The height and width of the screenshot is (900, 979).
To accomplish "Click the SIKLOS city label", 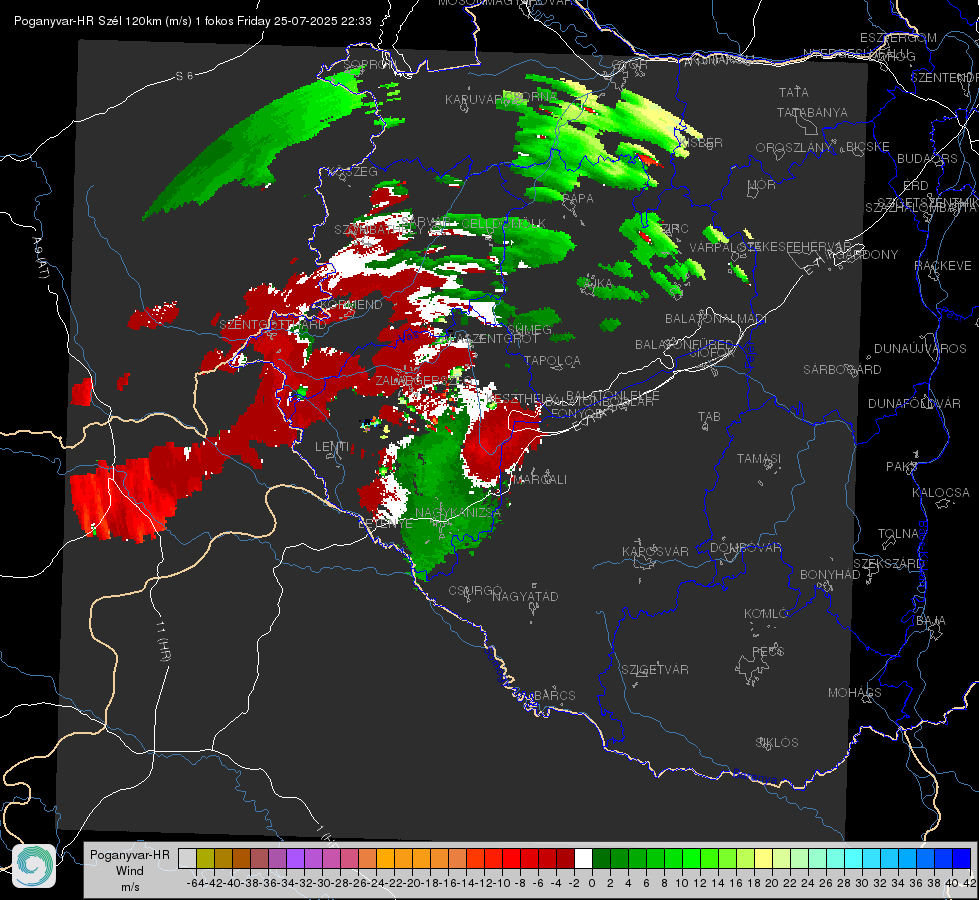I will point(777,743).
